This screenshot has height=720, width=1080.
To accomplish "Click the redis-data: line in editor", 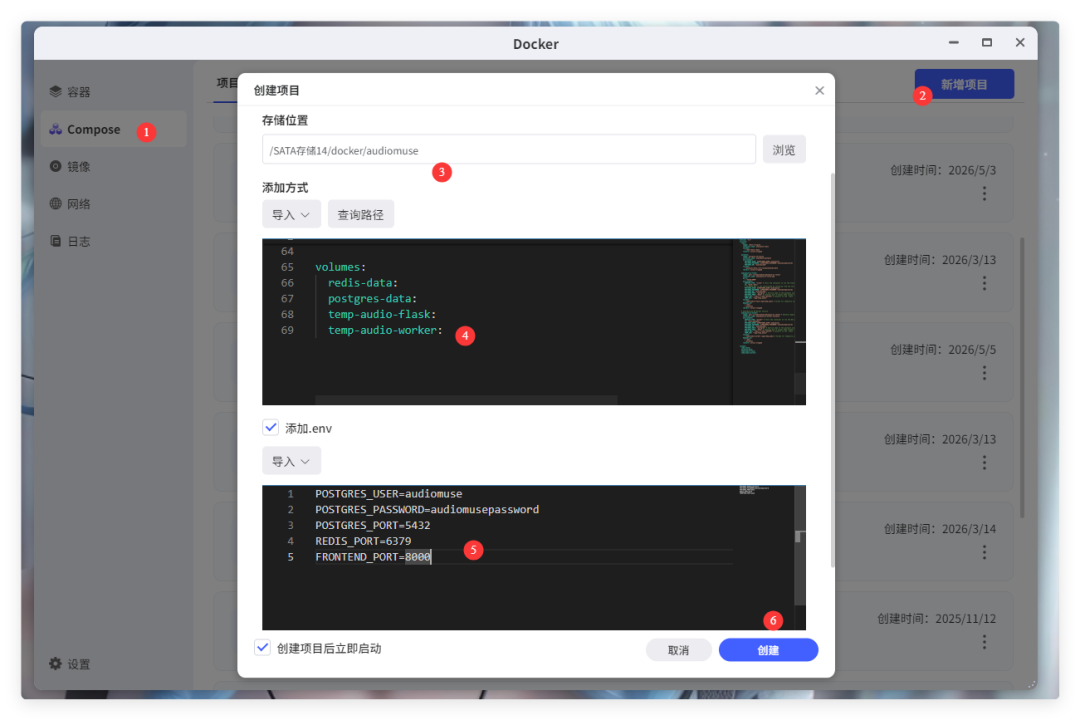I will pyautogui.click(x=362, y=282).
